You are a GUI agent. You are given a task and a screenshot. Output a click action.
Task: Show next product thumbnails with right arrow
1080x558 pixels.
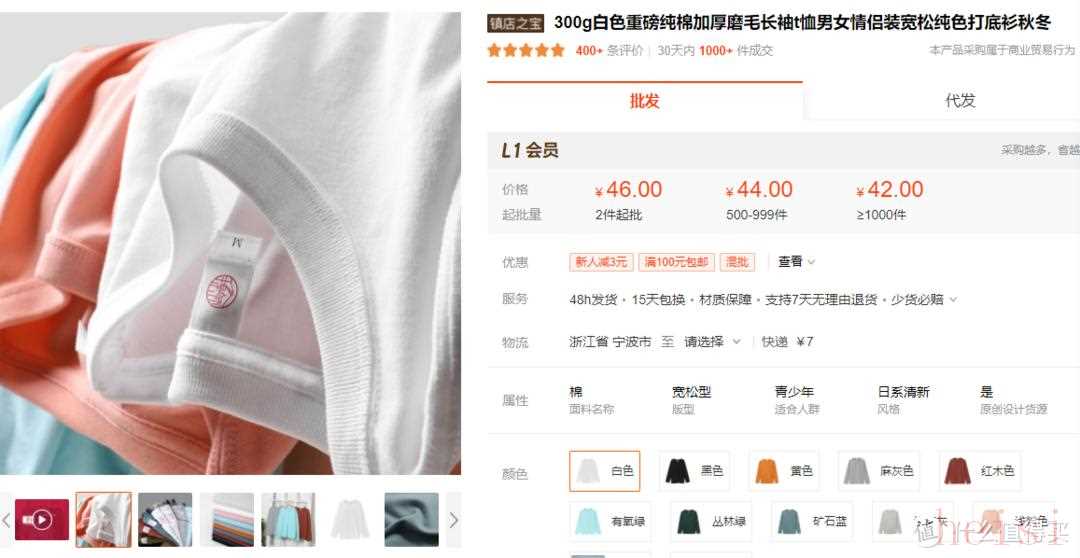tap(453, 520)
